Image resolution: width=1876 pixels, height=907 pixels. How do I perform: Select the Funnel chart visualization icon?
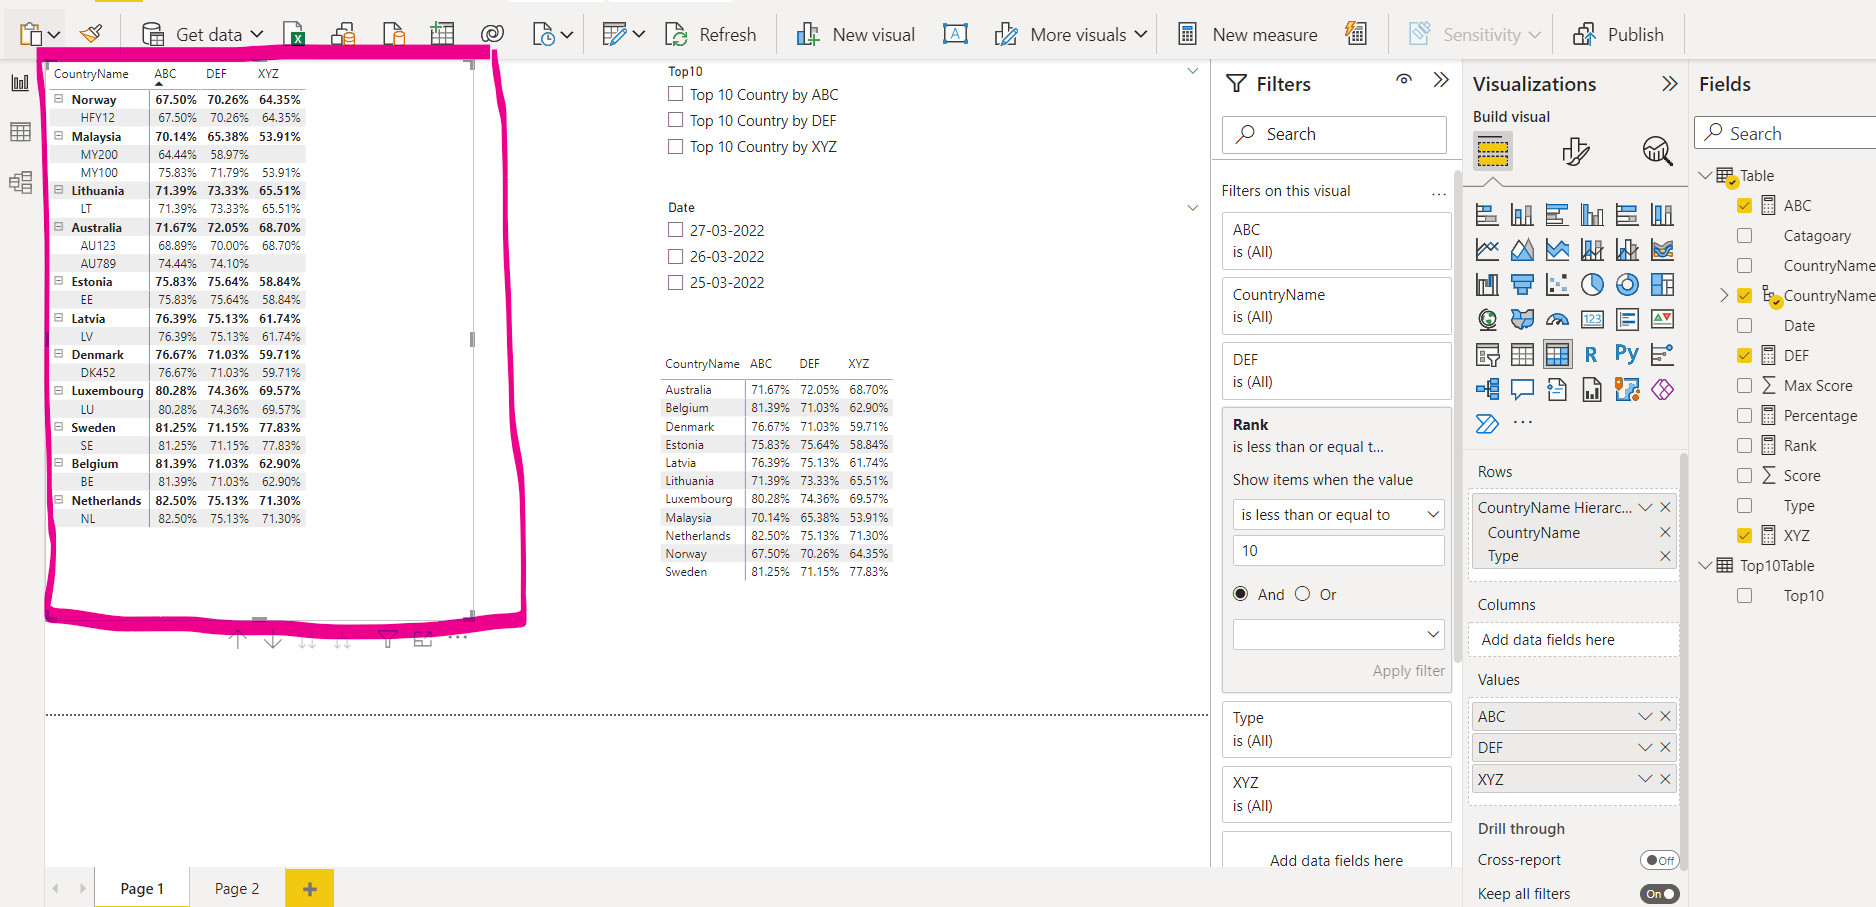coord(1522,285)
